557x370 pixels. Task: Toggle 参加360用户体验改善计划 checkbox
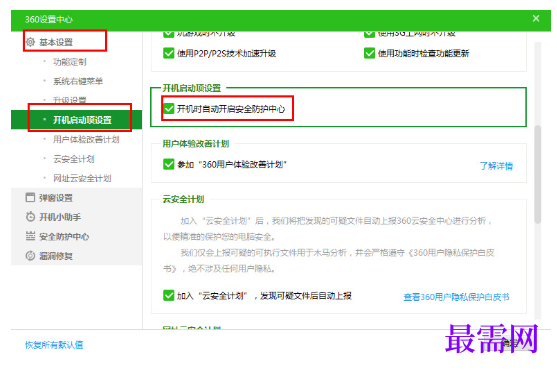(x=168, y=164)
